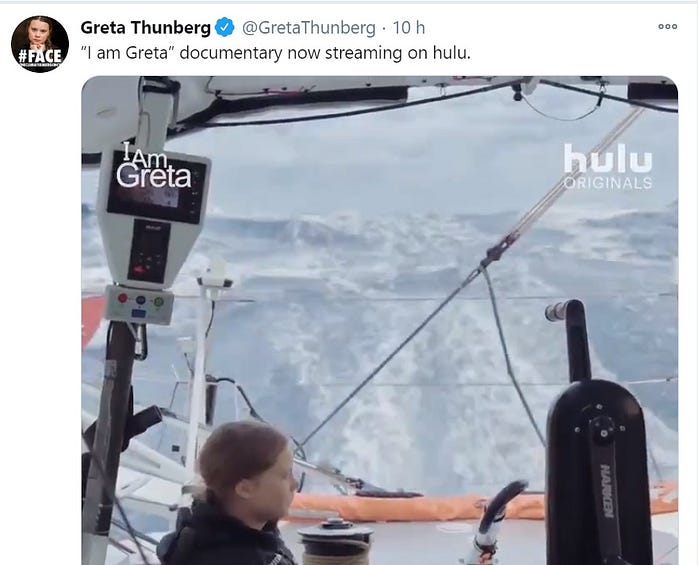Click the tweet text about the hulu documentary
Screen dimensions: 700x565
click(x=275, y=53)
